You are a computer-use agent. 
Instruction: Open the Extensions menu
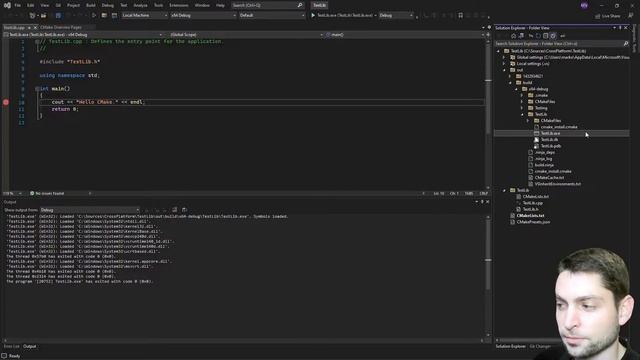pyautogui.click(x=179, y=5)
